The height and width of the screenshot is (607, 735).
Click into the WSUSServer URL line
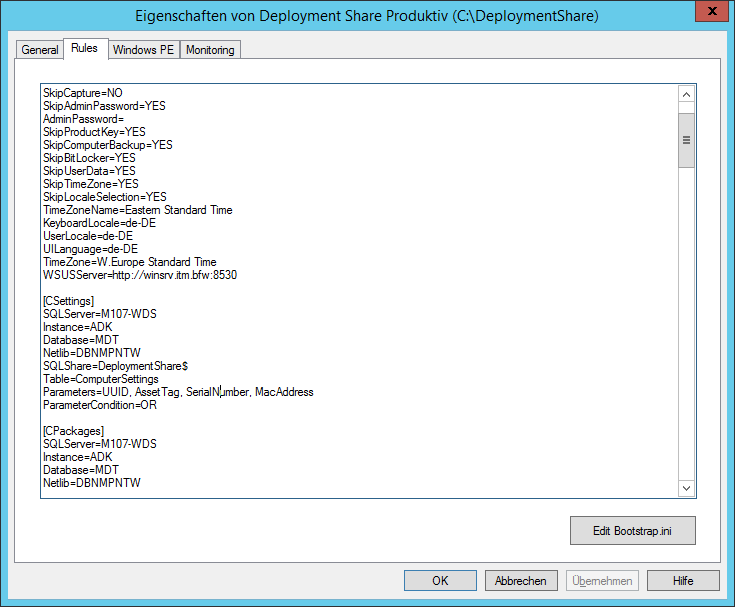[140, 275]
